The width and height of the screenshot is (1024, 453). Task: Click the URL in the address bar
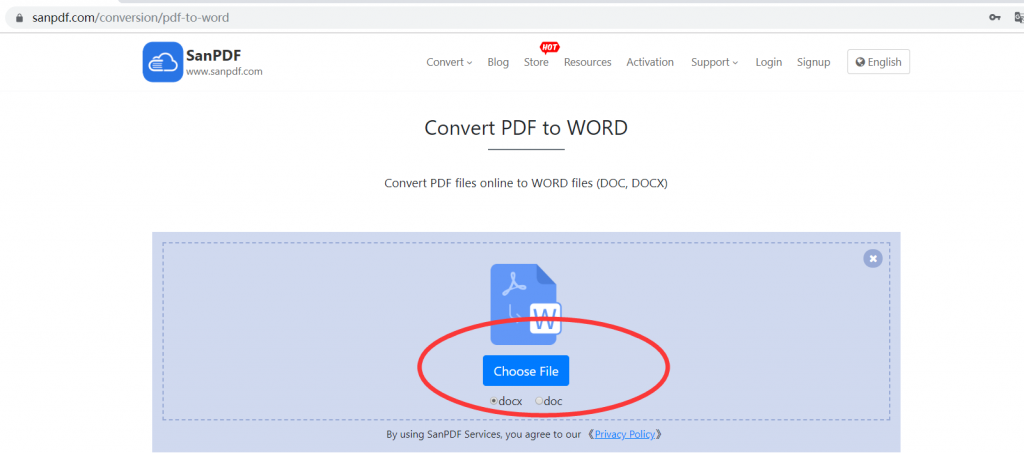[x=131, y=18]
